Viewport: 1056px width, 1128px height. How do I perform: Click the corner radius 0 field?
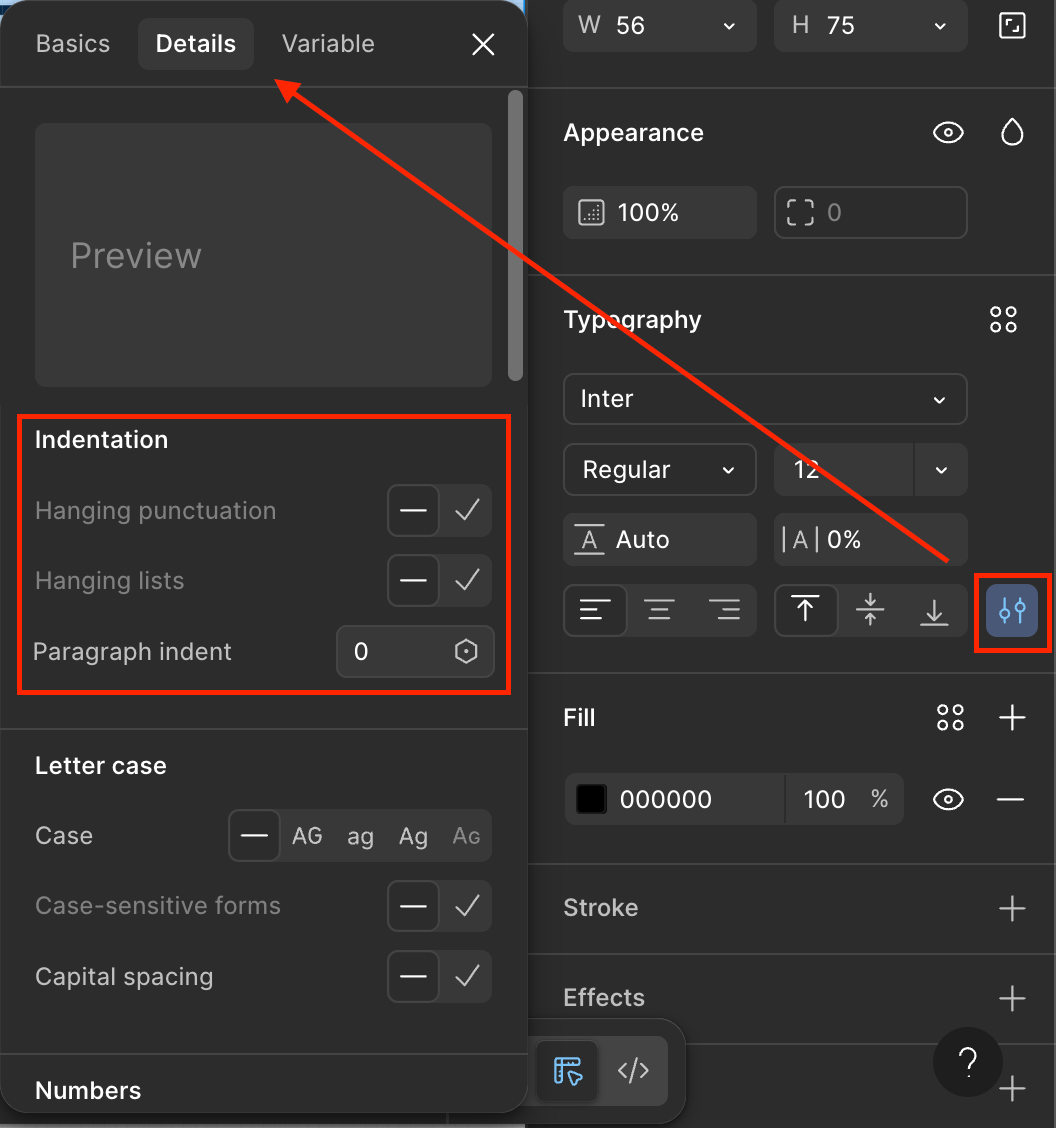coord(870,213)
